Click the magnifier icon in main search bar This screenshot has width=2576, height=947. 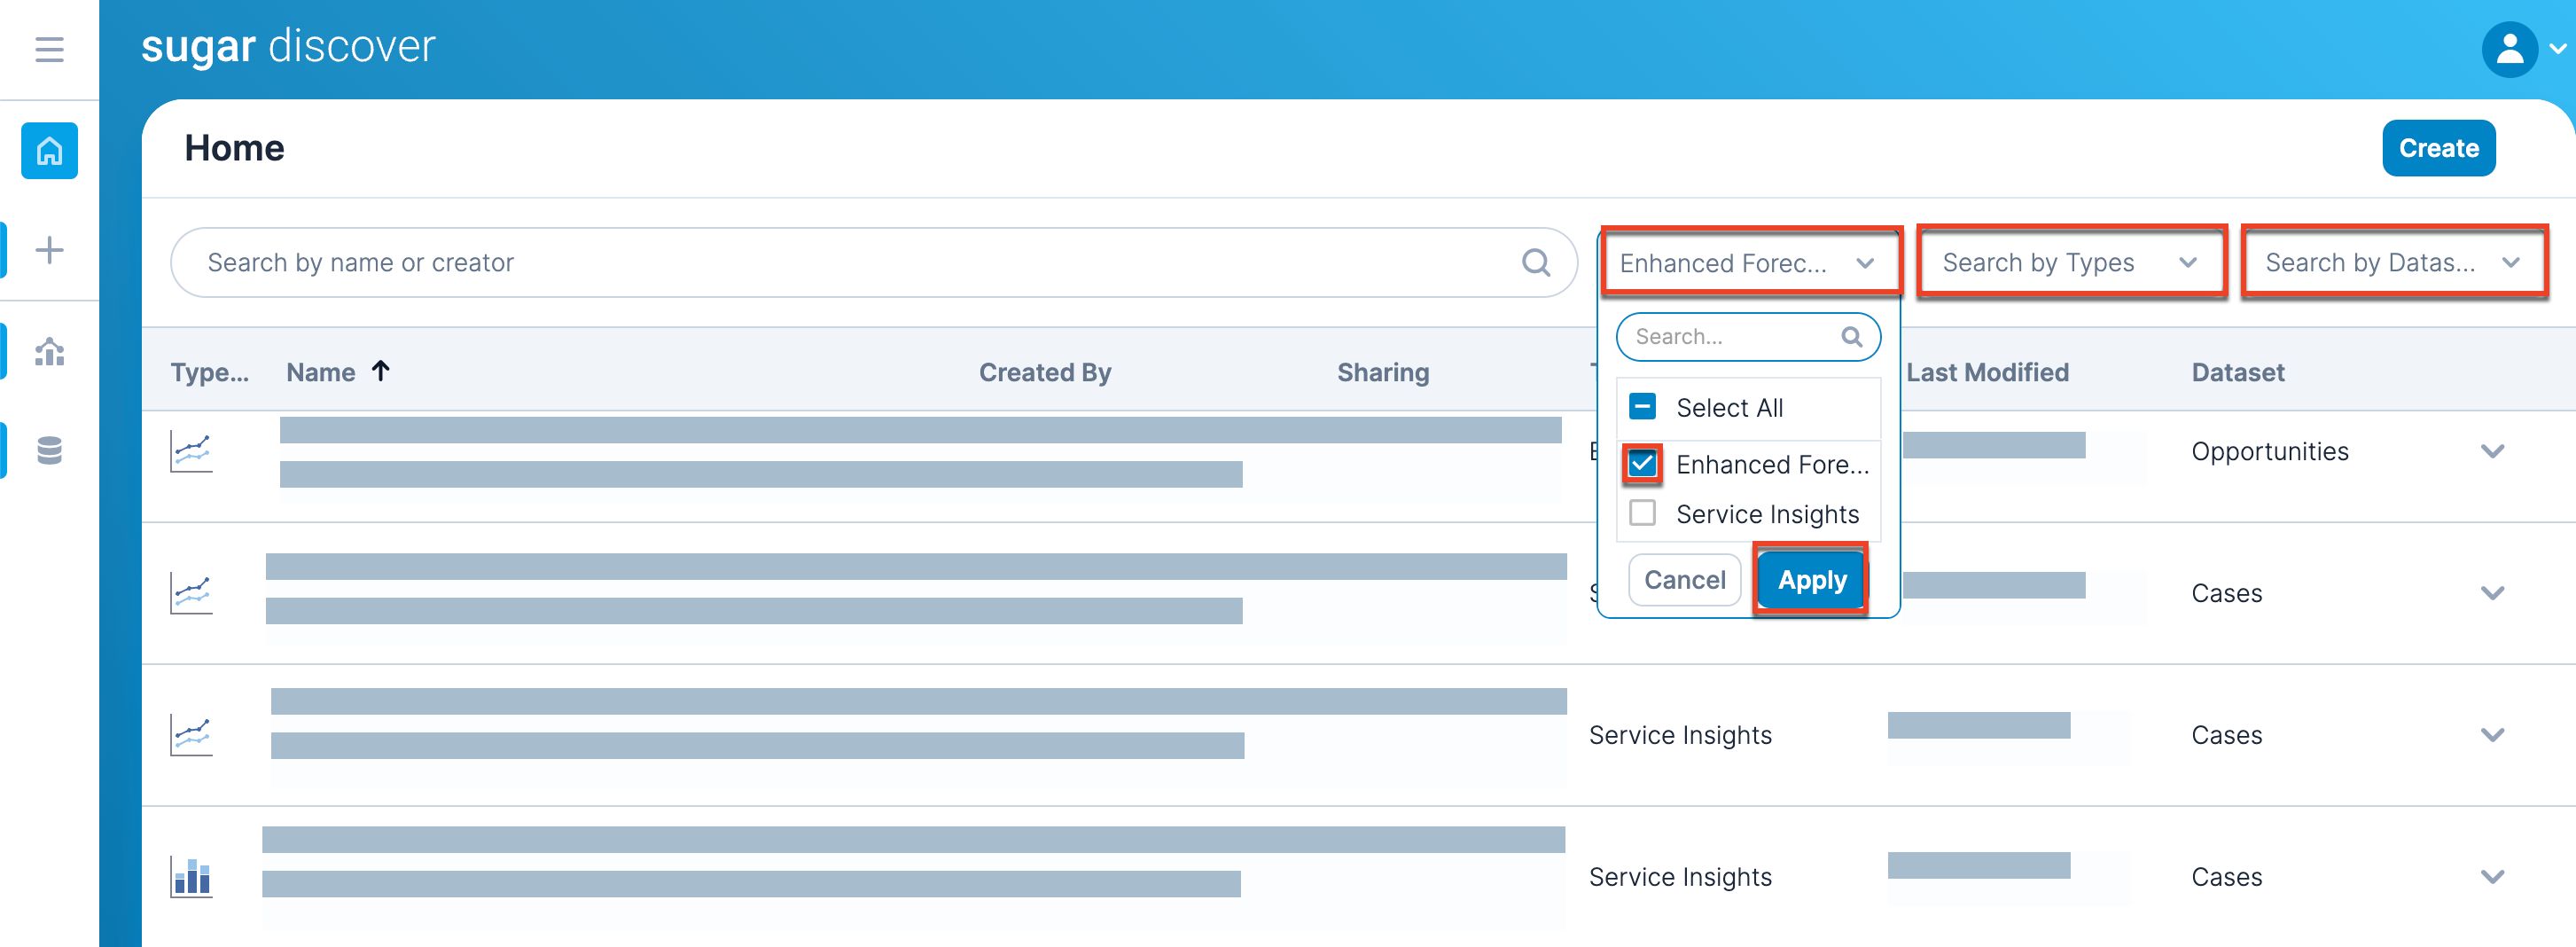[1535, 263]
